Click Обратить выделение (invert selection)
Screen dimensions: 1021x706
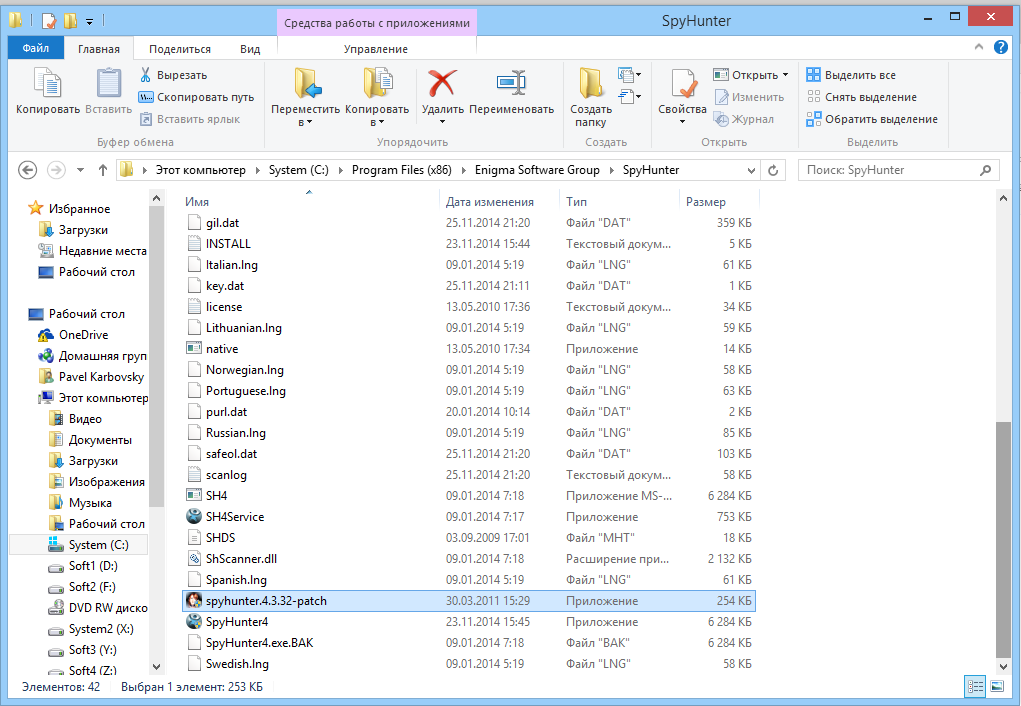(872, 119)
